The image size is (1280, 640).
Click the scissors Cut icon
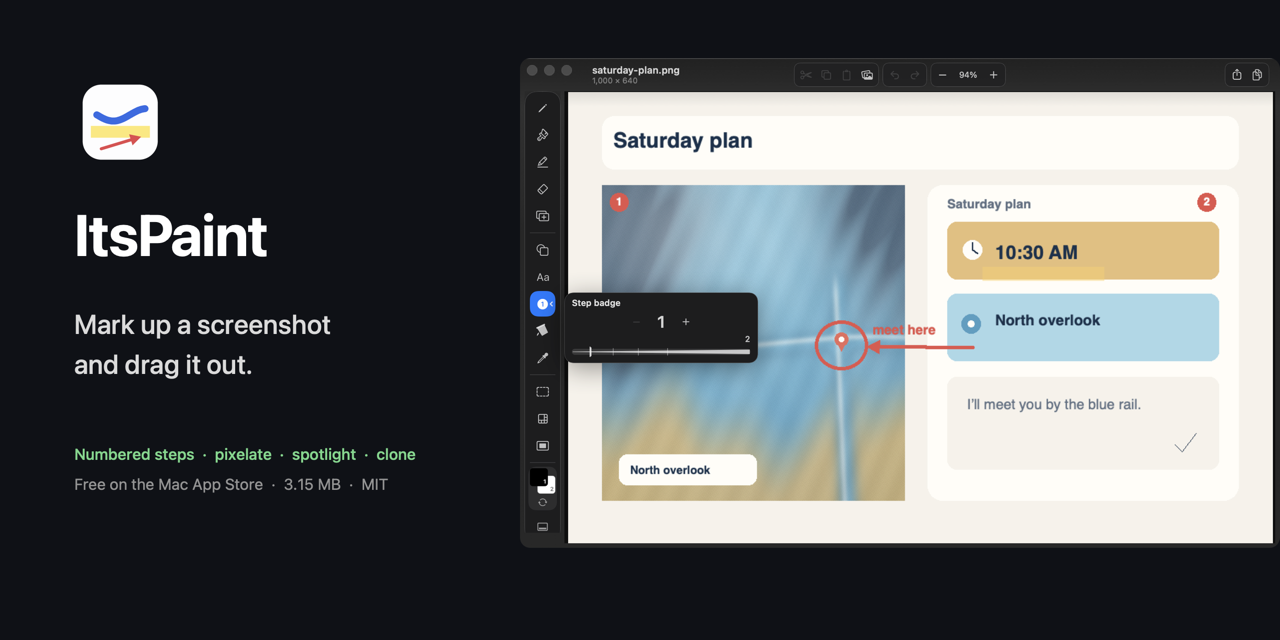click(806, 75)
